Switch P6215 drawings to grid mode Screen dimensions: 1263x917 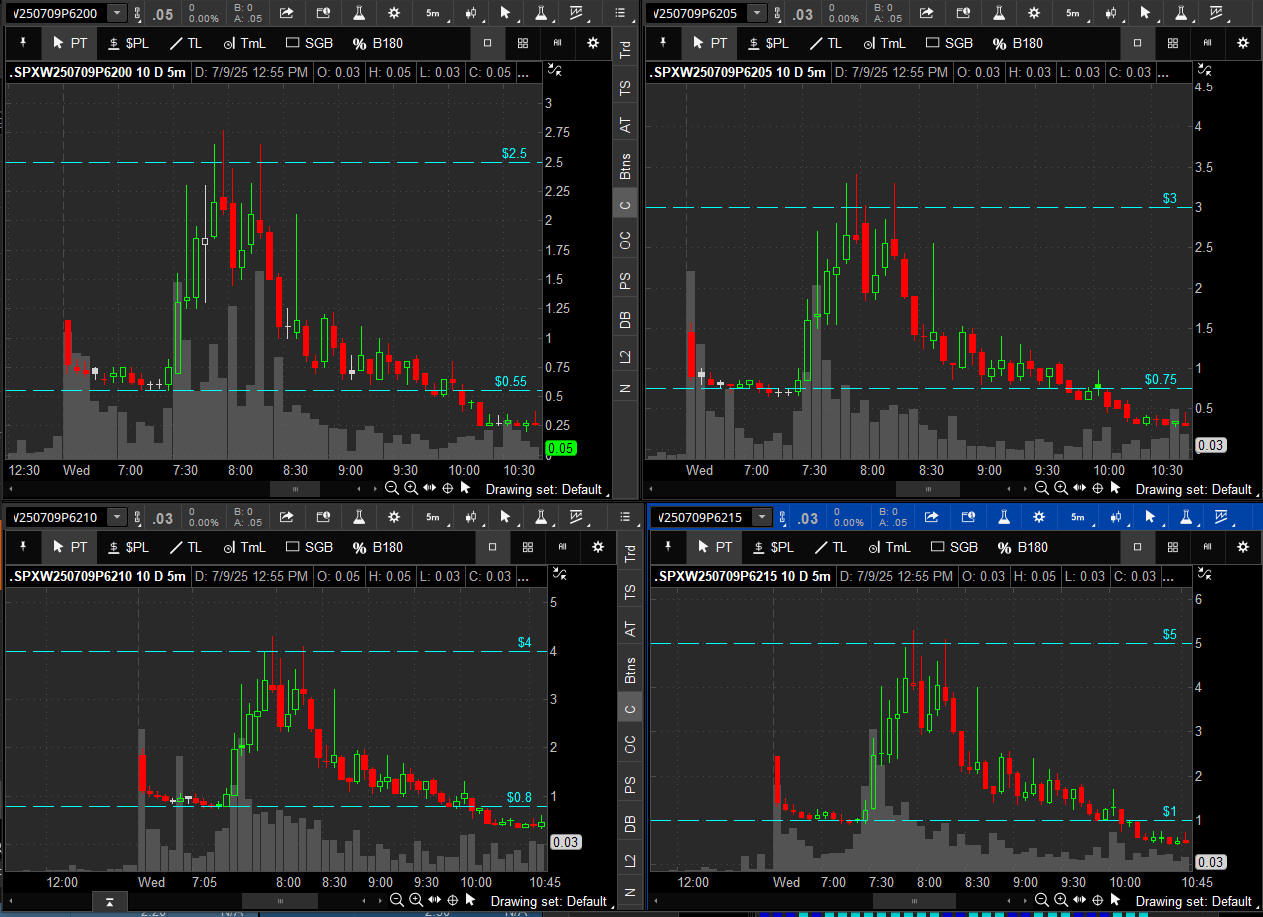(x=1173, y=547)
